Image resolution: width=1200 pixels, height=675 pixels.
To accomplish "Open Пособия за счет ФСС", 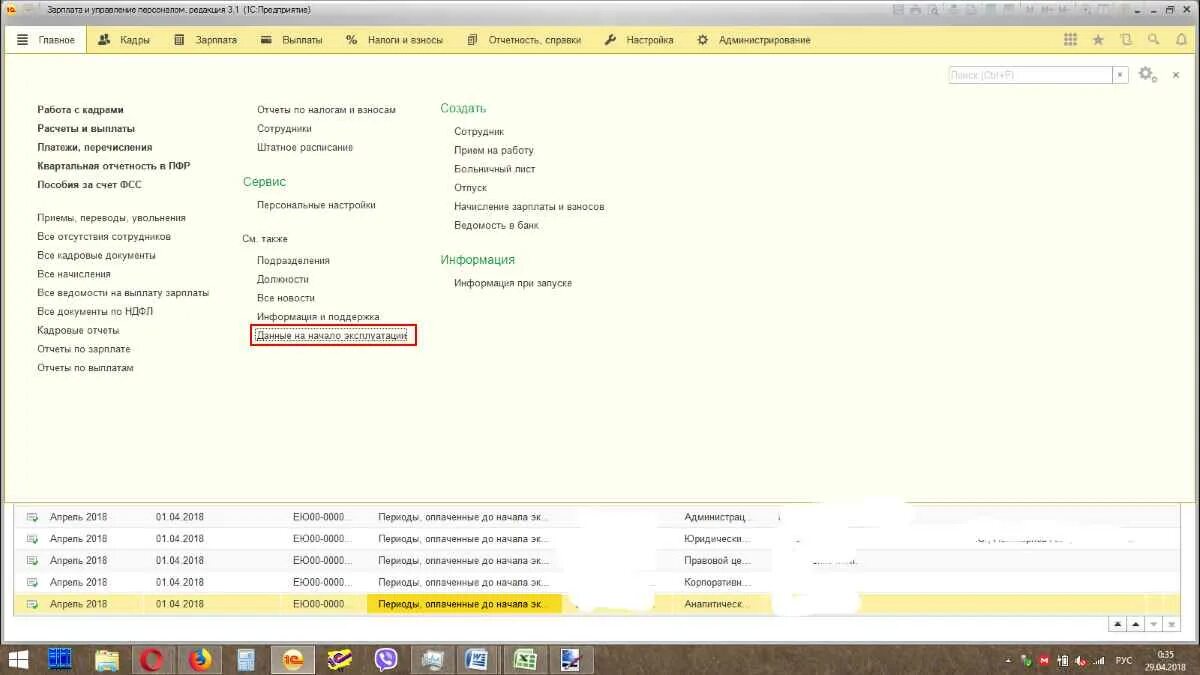I will coord(90,185).
